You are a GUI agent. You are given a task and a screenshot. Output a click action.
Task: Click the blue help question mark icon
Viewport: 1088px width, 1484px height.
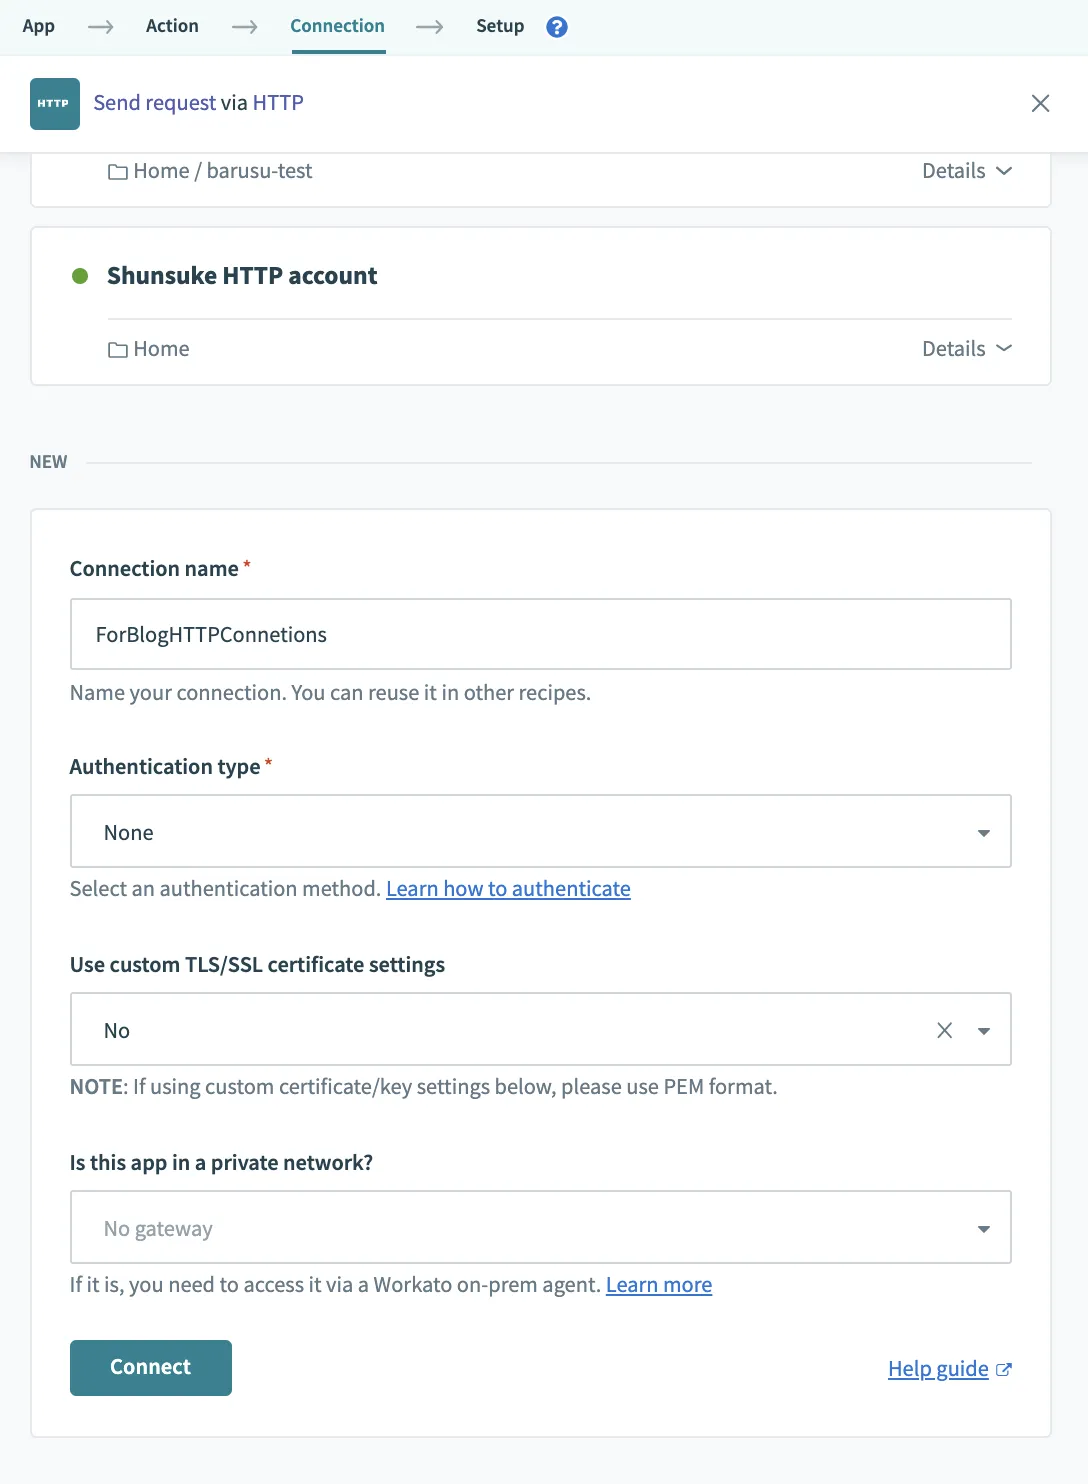tap(557, 27)
